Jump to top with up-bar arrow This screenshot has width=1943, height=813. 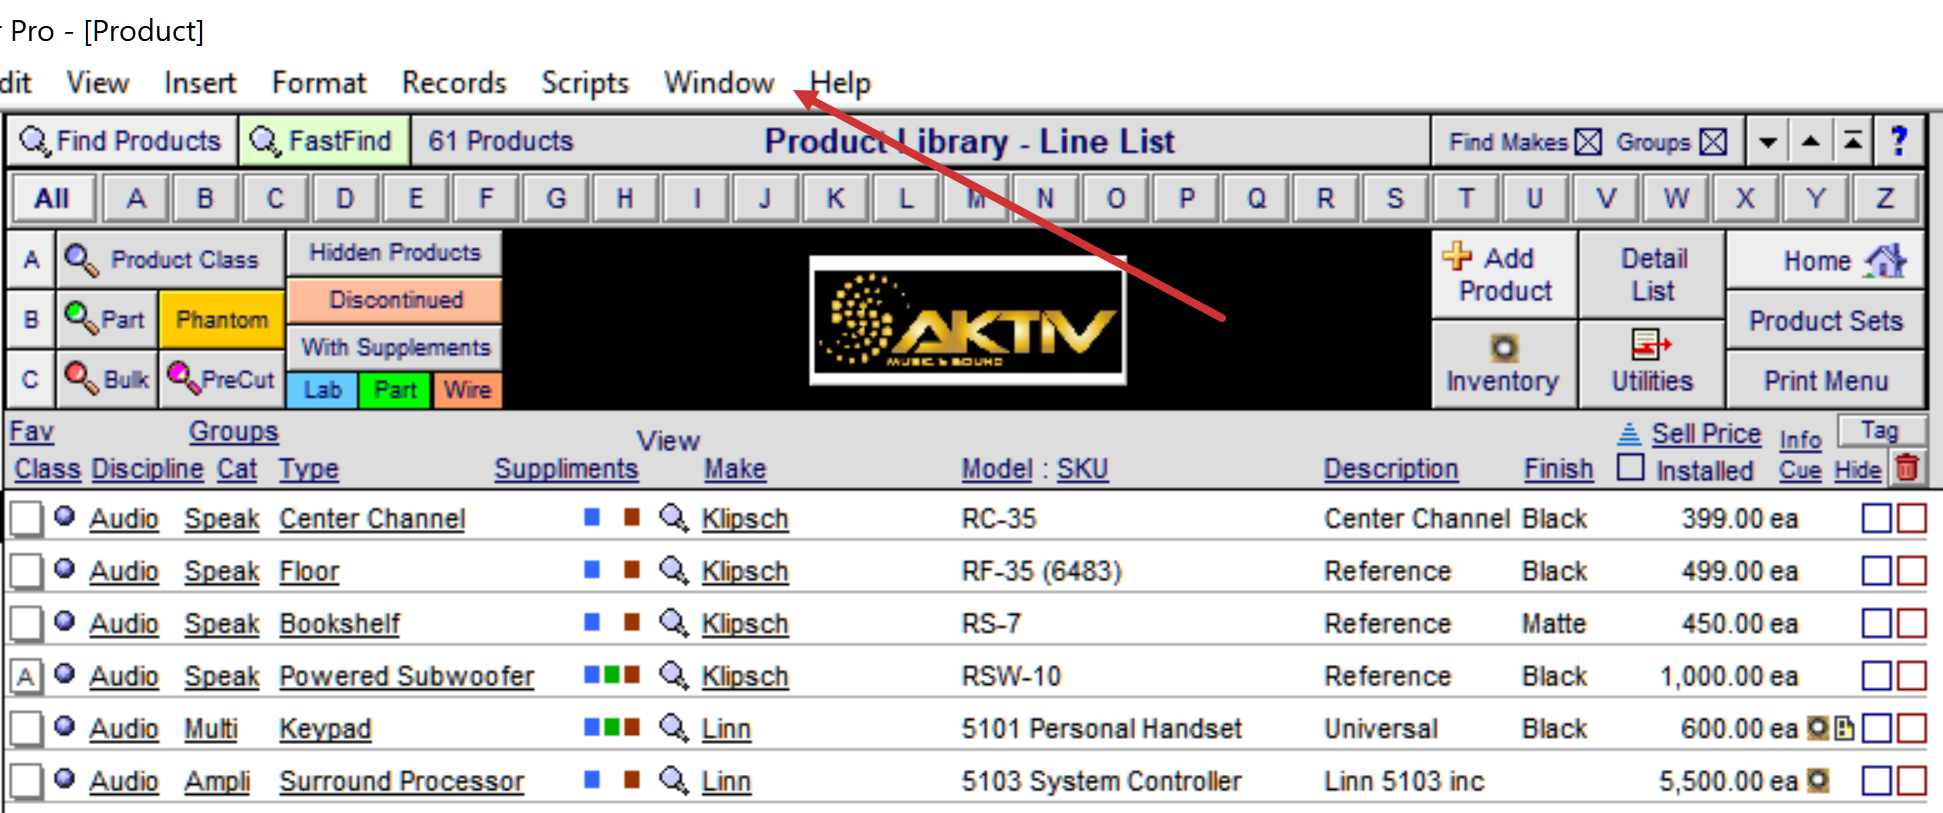[x=1853, y=141]
